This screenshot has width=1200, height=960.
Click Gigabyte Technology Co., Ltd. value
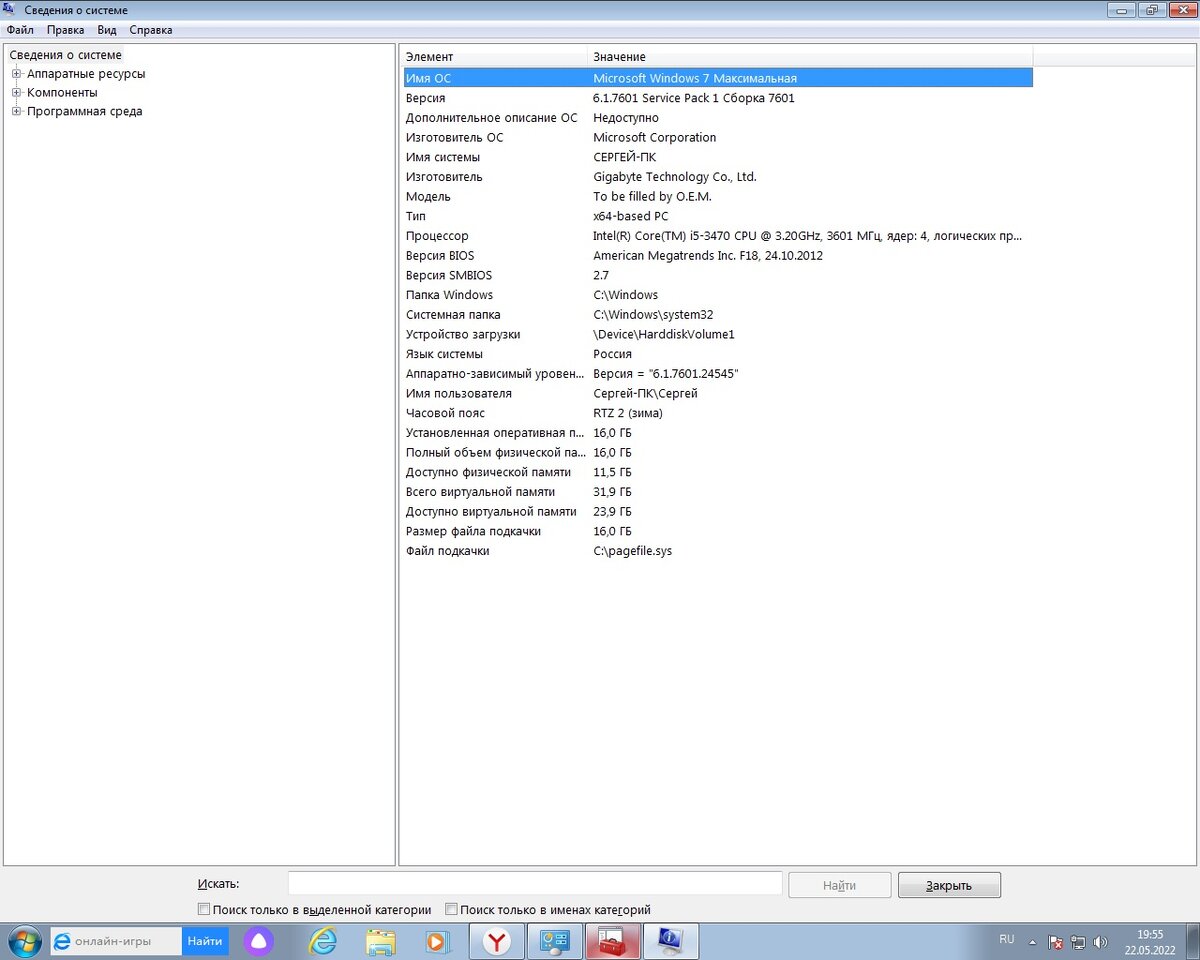tap(675, 177)
